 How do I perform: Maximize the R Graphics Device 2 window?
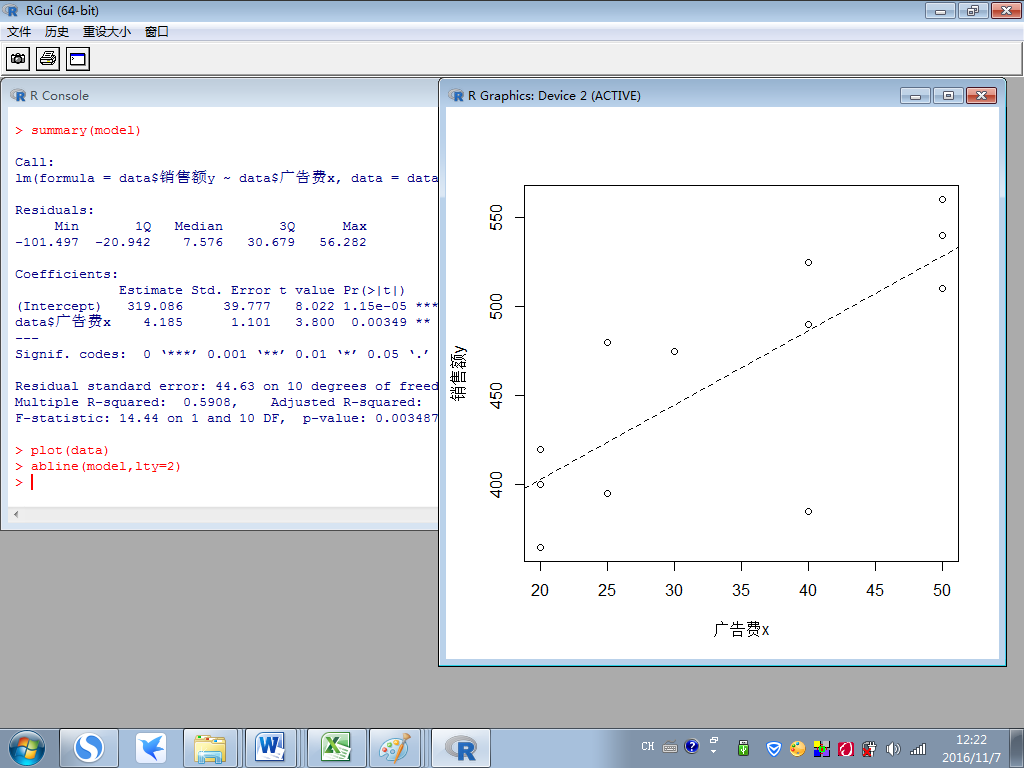pos(948,96)
